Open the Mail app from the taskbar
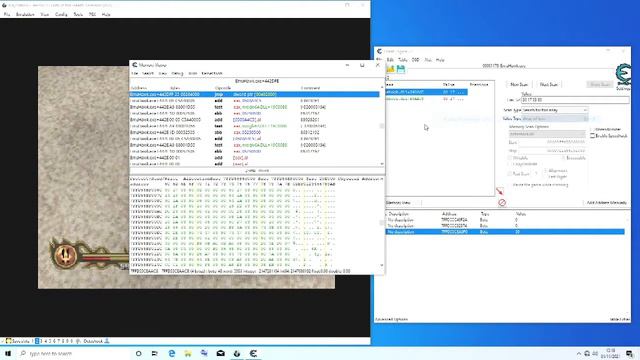The width and height of the screenshot is (640, 360). click(x=220, y=353)
